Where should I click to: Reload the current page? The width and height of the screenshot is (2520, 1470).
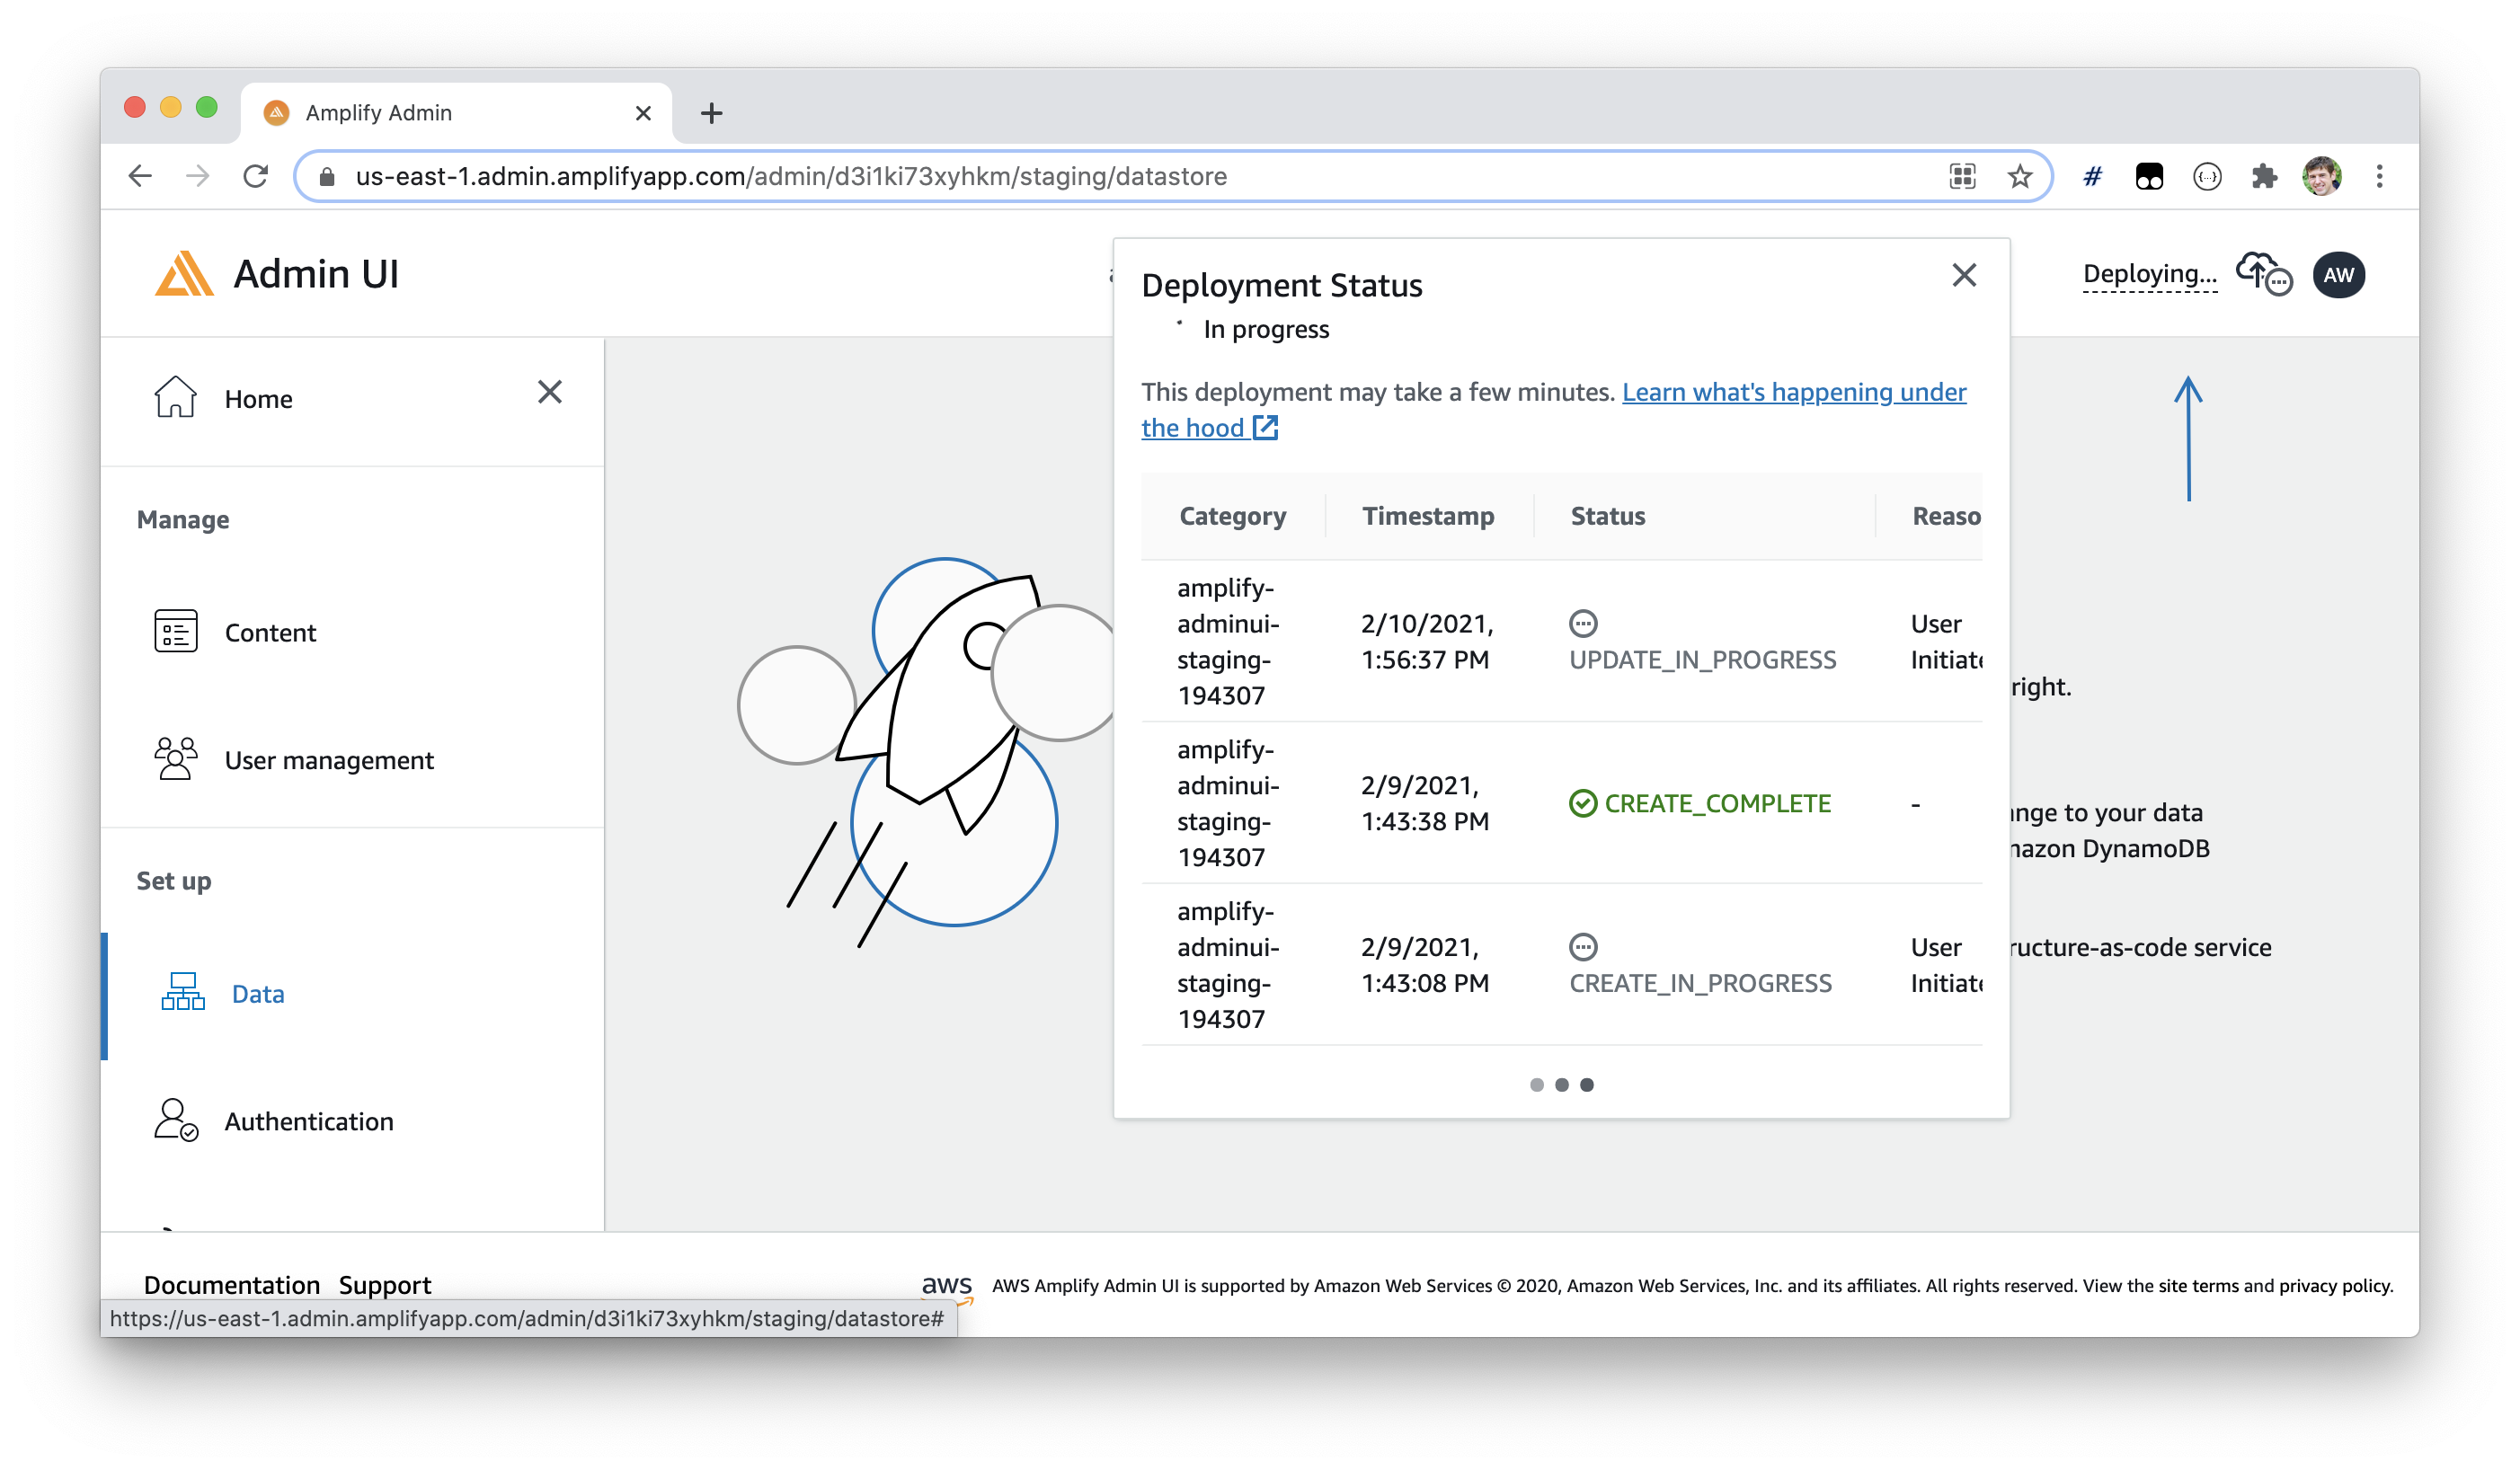point(256,176)
